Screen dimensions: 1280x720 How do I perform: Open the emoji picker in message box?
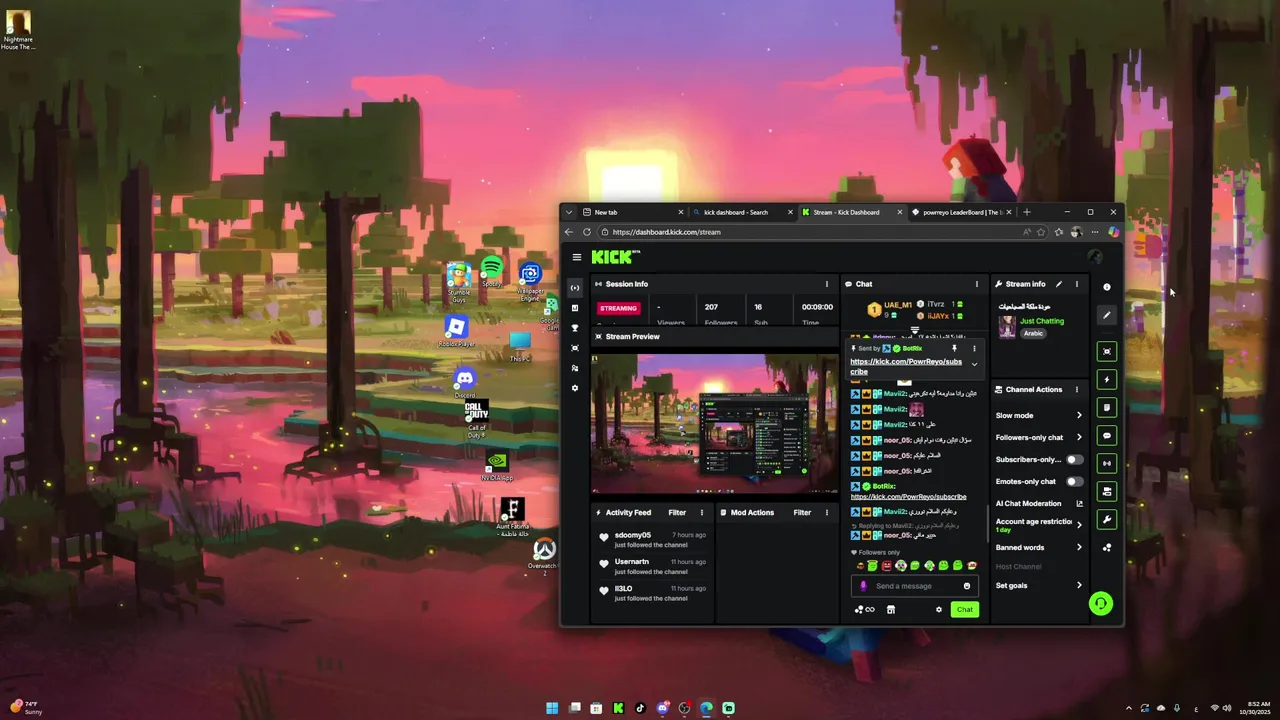[967, 586]
